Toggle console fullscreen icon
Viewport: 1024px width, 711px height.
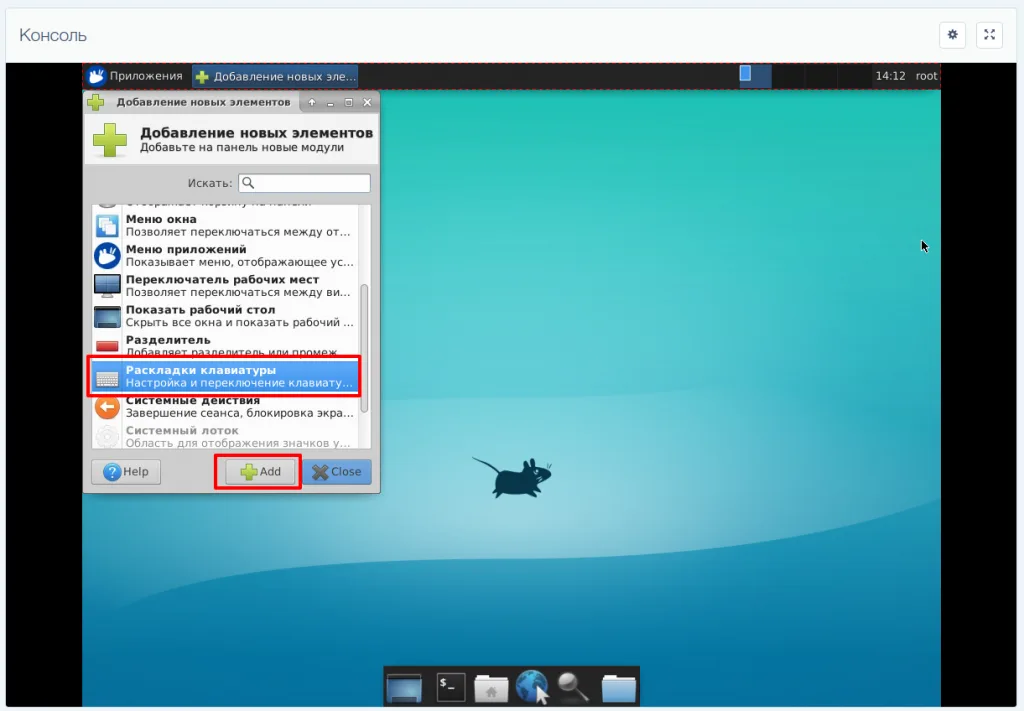pos(989,35)
